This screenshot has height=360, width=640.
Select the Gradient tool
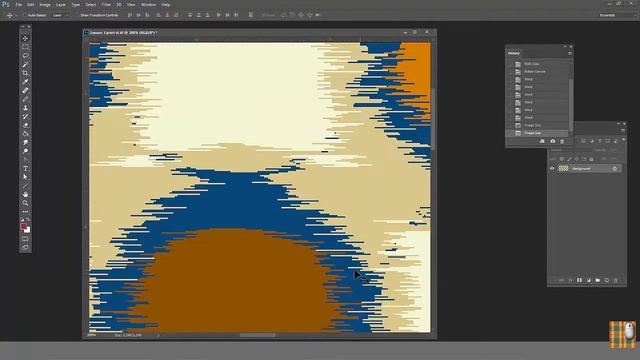[x=25, y=134]
